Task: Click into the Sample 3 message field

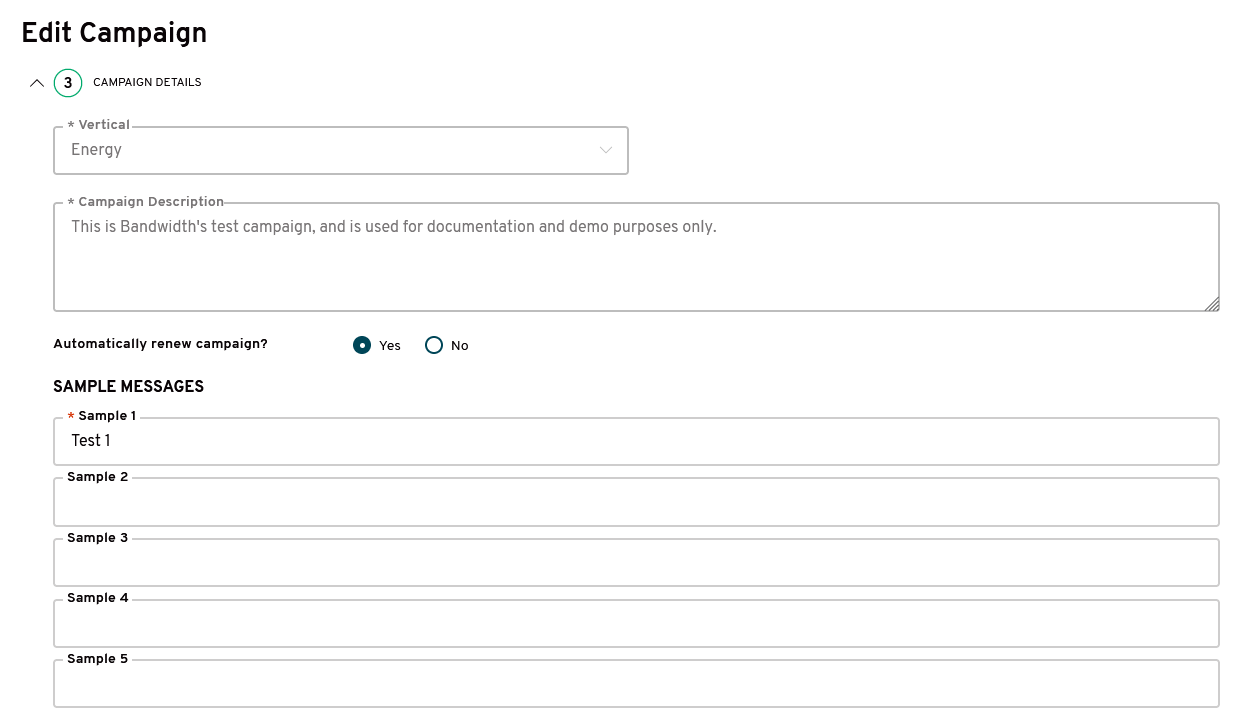Action: tap(636, 562)
